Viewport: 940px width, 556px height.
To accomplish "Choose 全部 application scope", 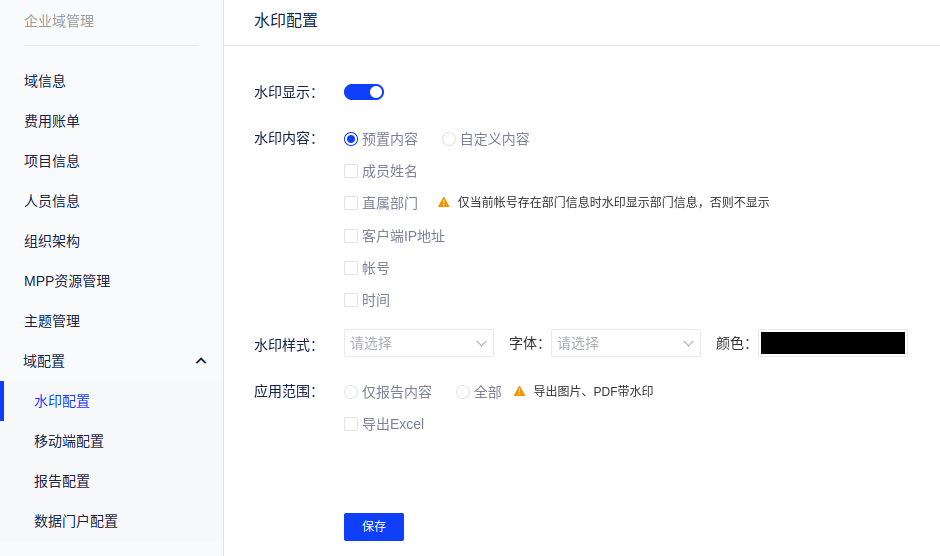I will tap(463, 392).
